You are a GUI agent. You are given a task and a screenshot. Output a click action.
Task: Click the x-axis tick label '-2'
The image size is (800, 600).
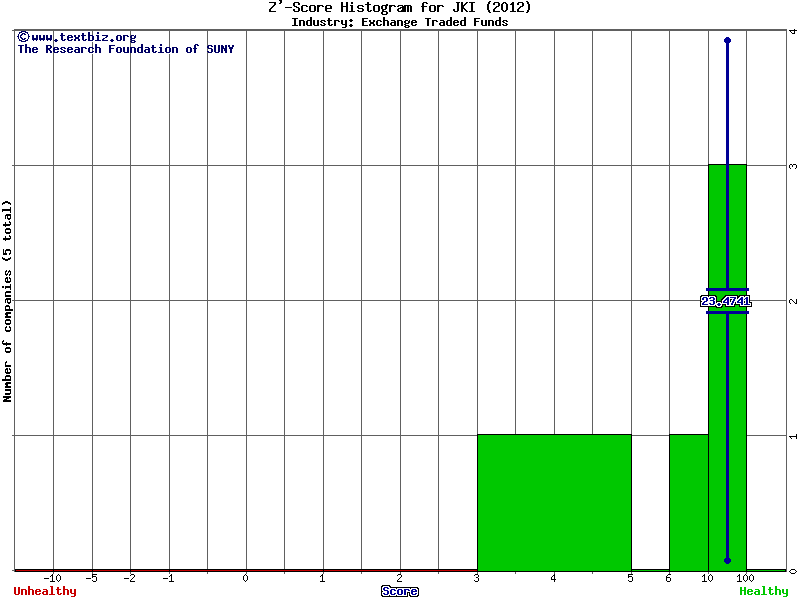[129, 578]
